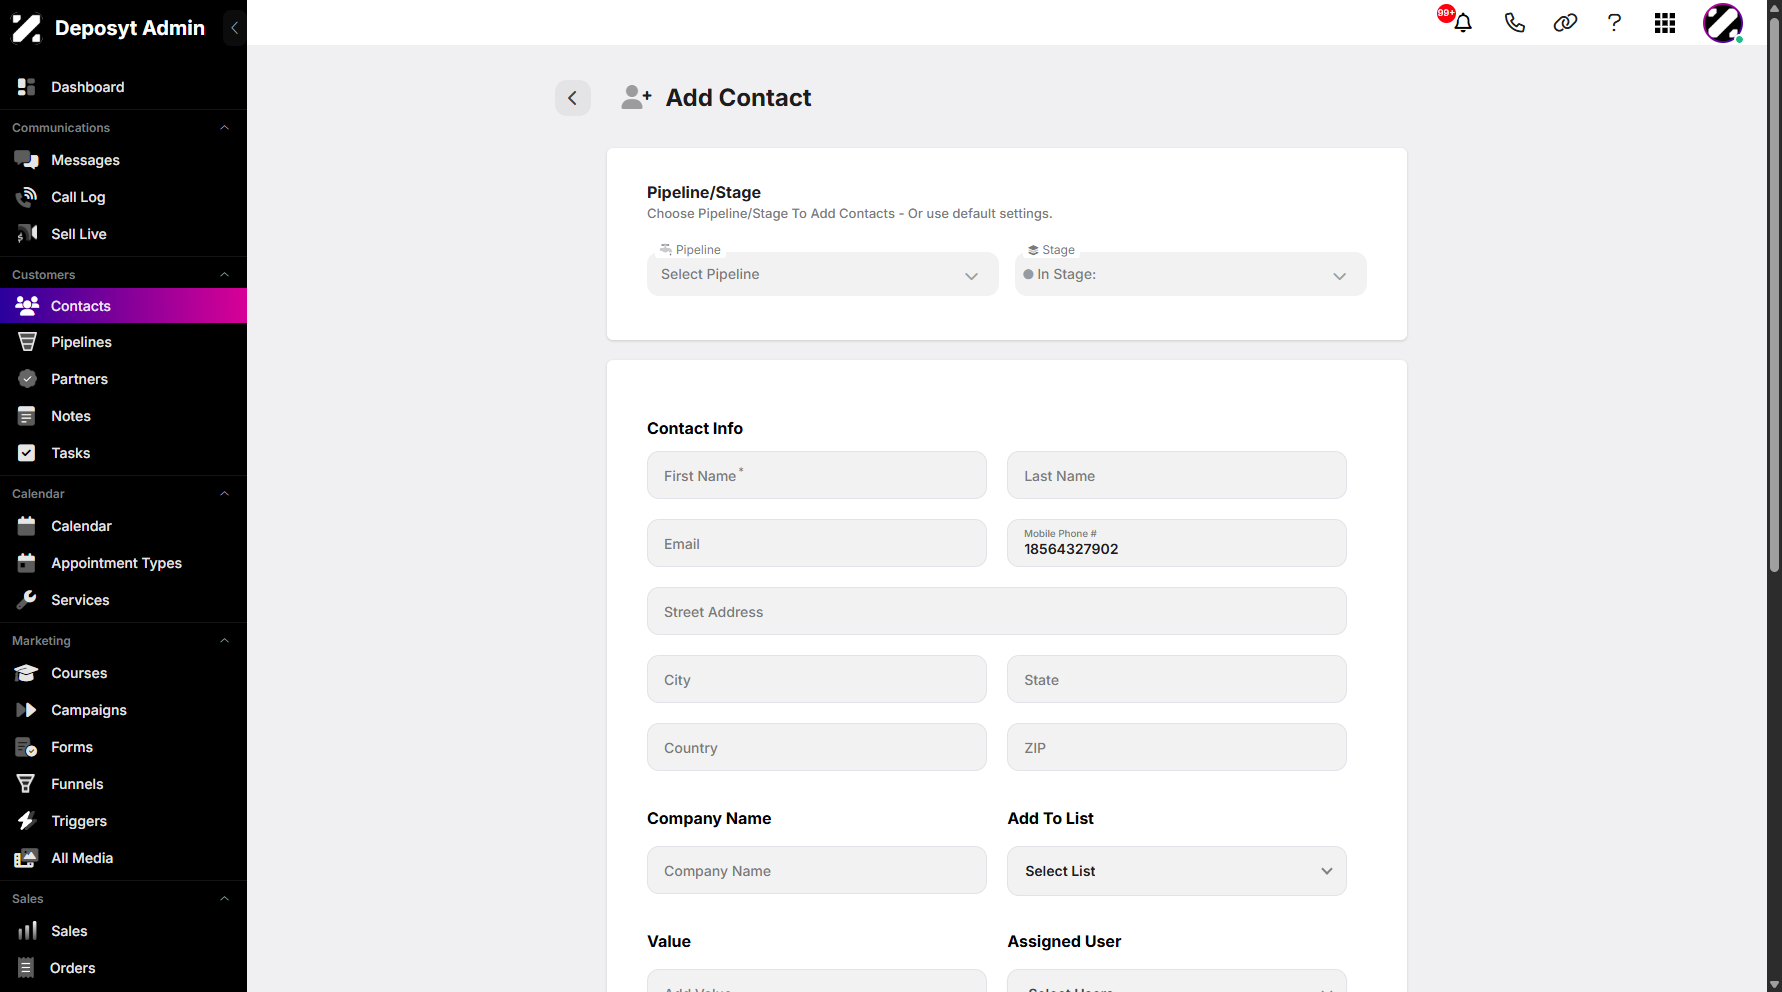Click the Mobile Phone number field
This screenshot has width=1782, height=992.
tap(1176, 543)
